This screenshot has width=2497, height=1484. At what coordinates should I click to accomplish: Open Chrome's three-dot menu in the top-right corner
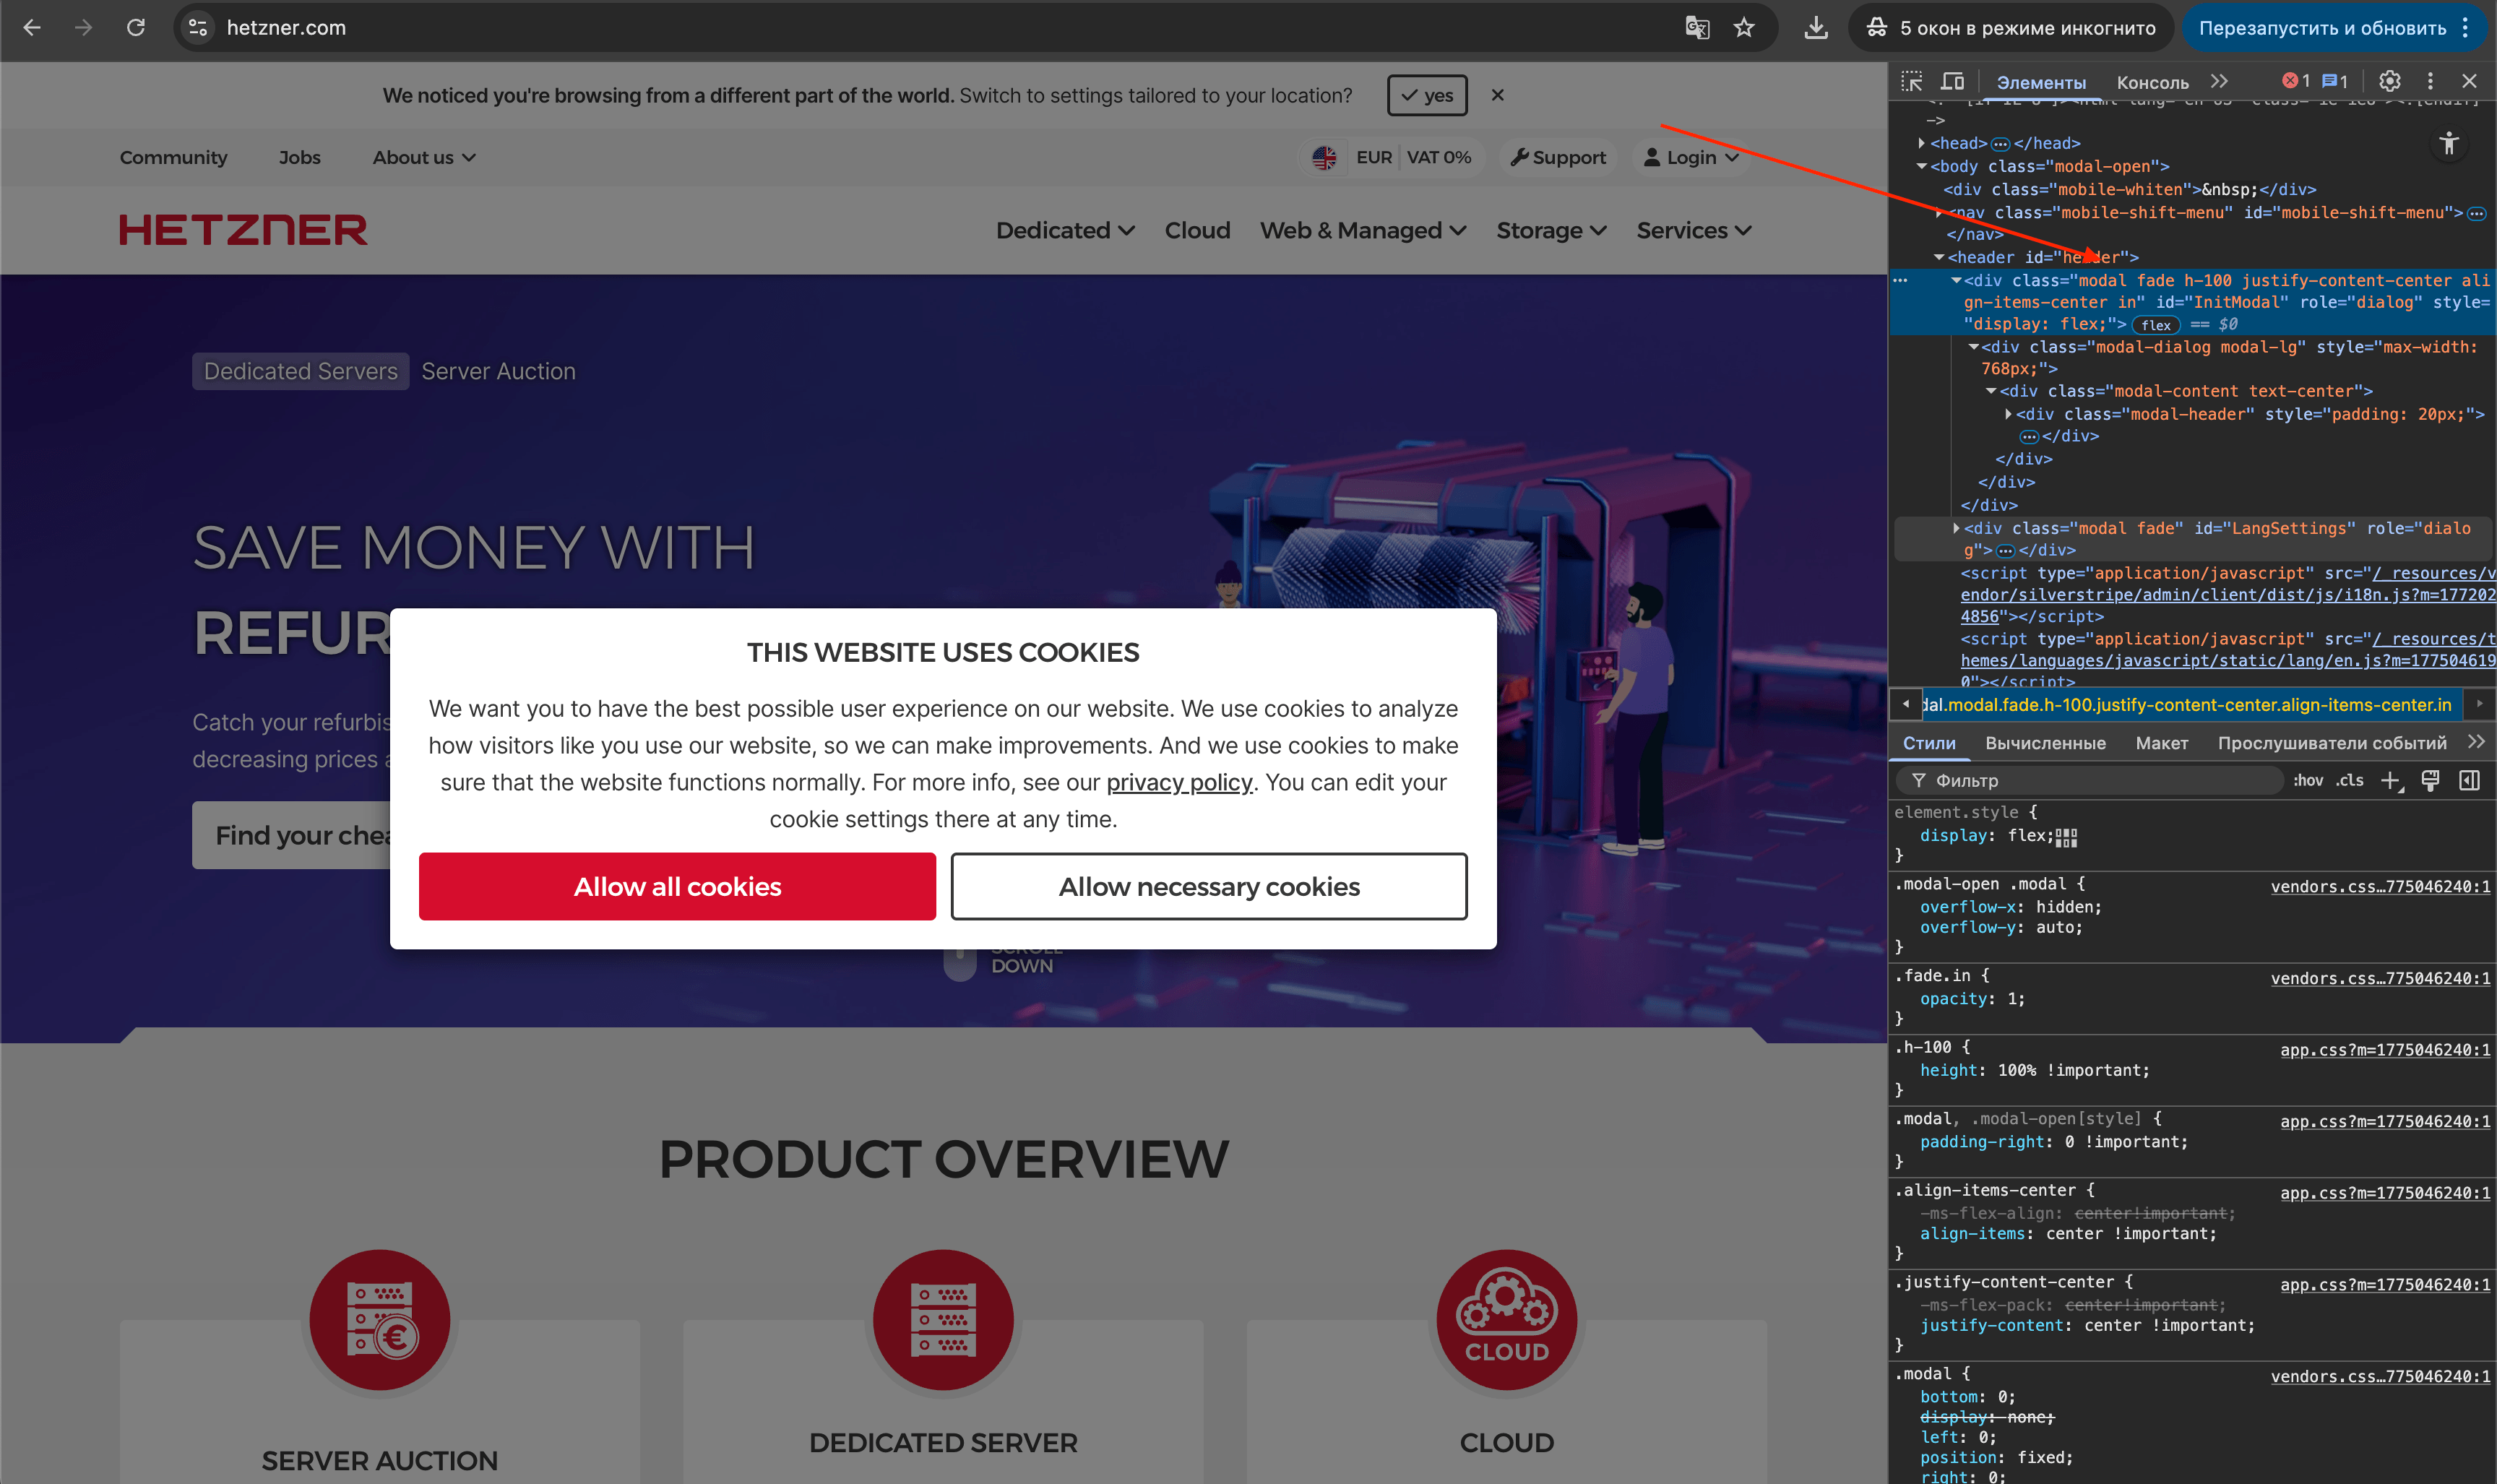click(2466, 28)
